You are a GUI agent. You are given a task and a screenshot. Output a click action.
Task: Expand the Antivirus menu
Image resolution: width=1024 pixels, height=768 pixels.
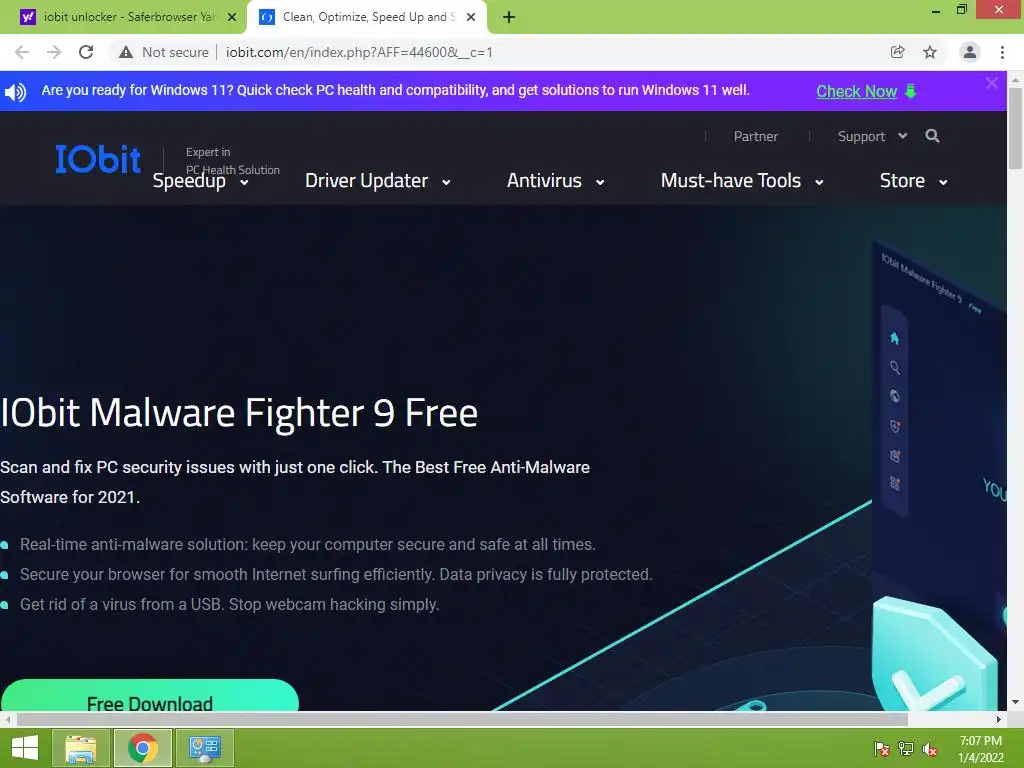[555, 181]
